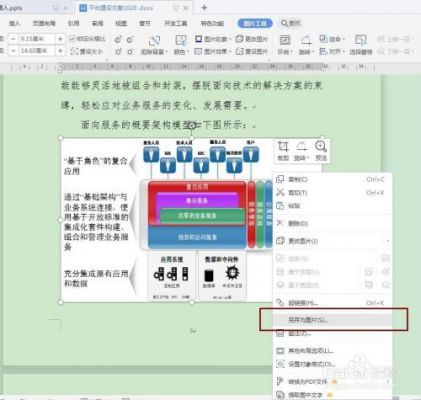Screen dimensions: 421x400
Task: Choose Paste (粘贴) in the context menu
Action: point(332,206)
